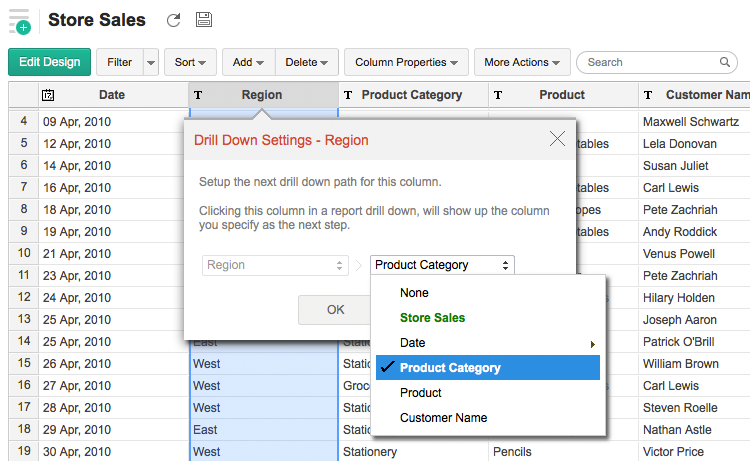Click the refresh icon next to Store Sales
This screenshot has width=750, height=461.
(x=174, y=20)
